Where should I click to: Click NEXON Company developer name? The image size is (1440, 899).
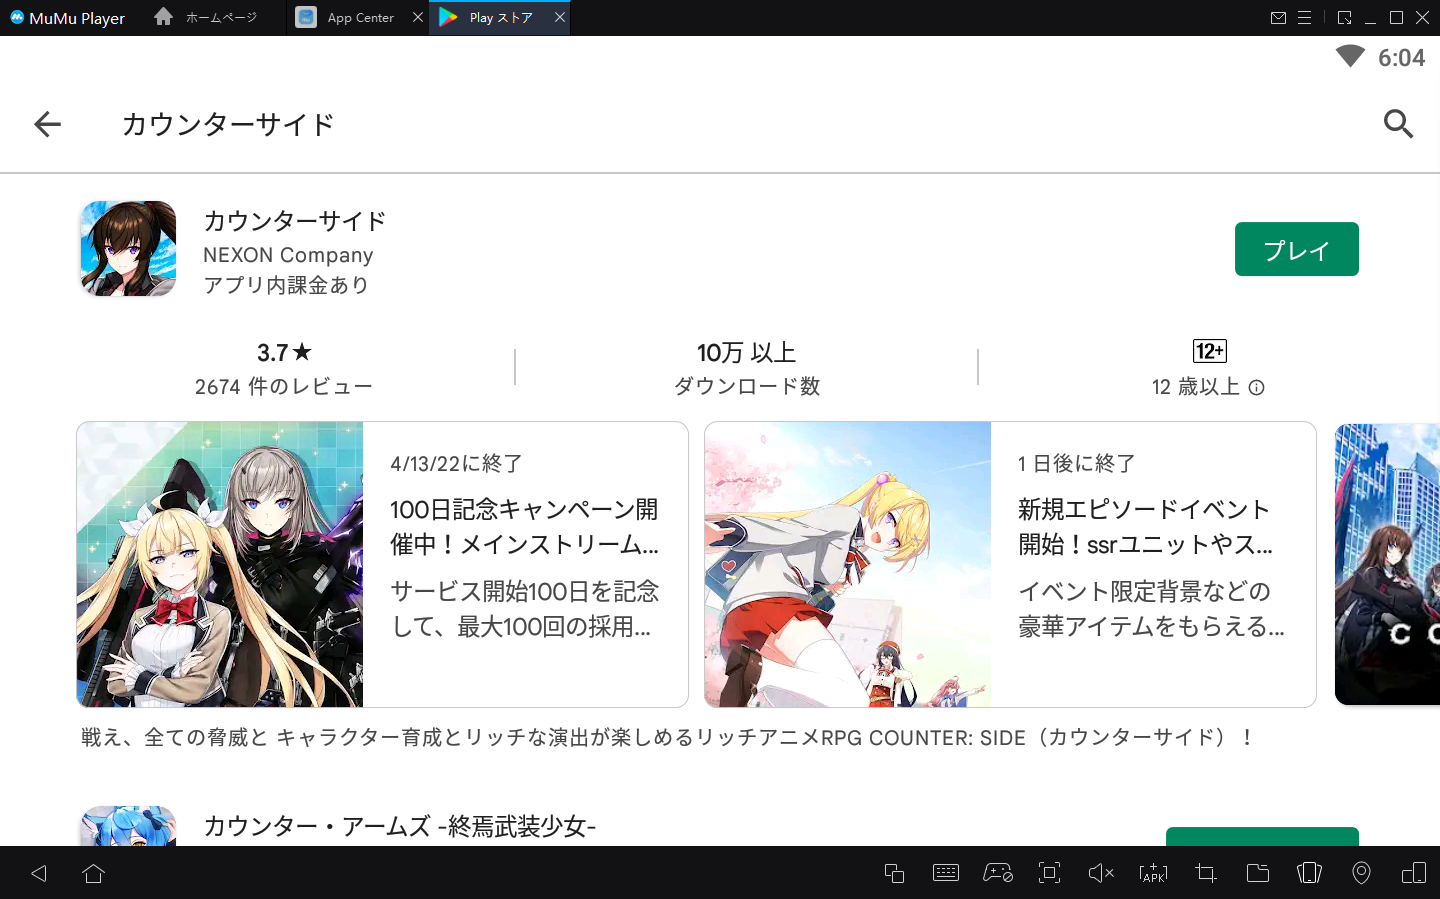tap(288, 255)
